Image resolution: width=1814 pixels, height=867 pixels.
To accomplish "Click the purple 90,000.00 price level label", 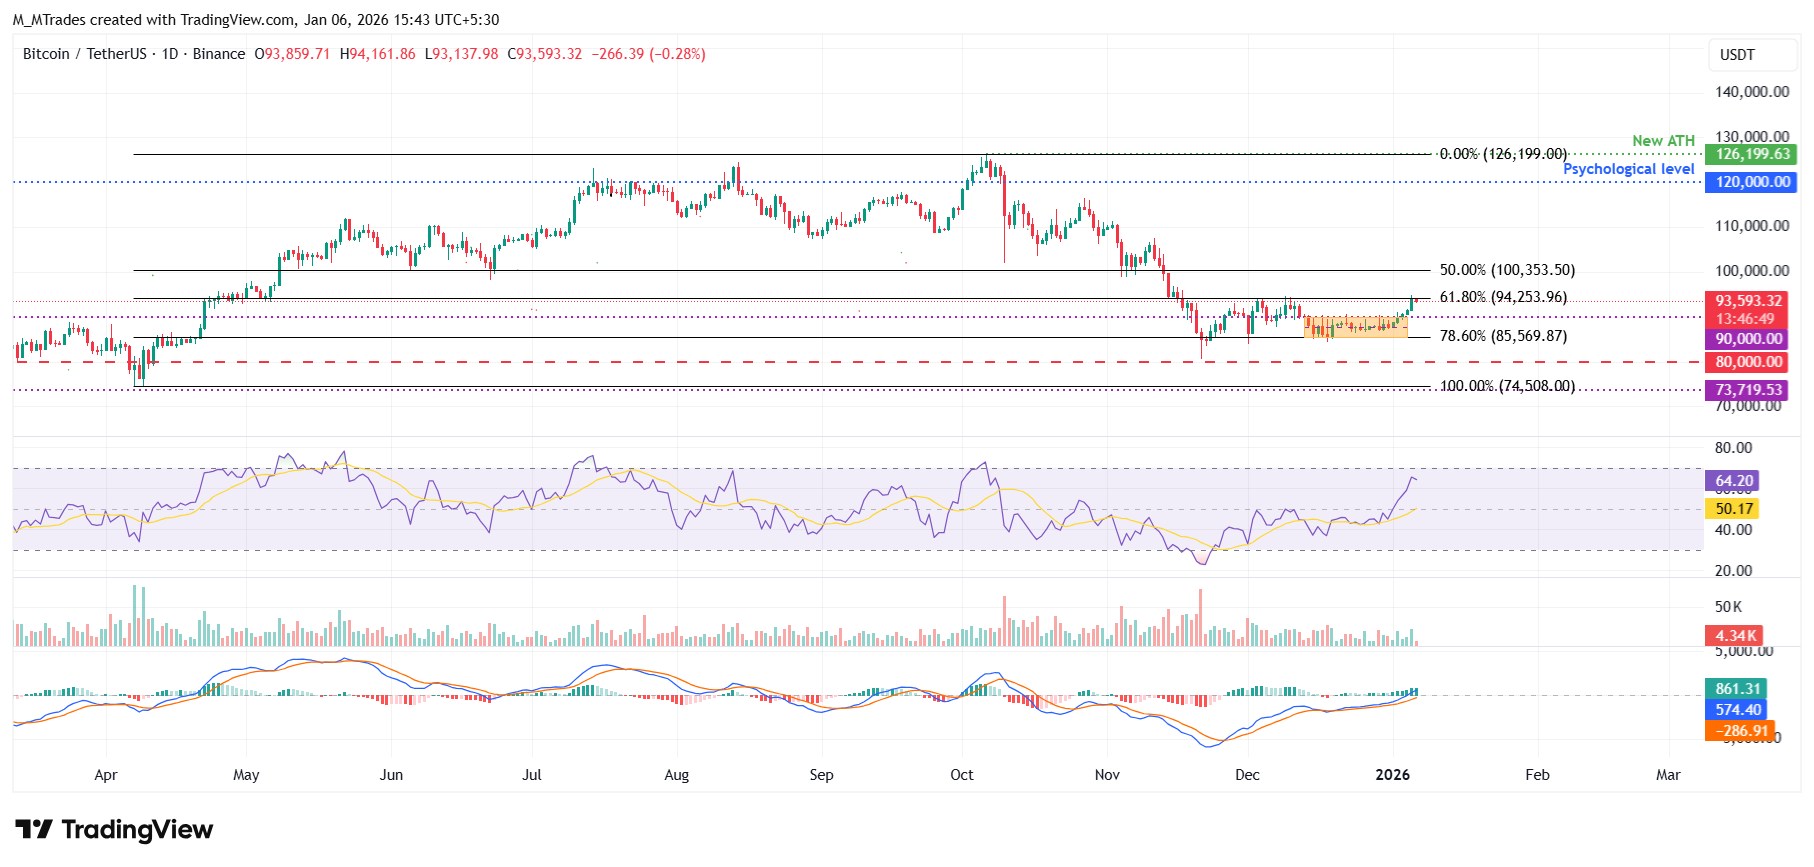I will (1748, 339).
